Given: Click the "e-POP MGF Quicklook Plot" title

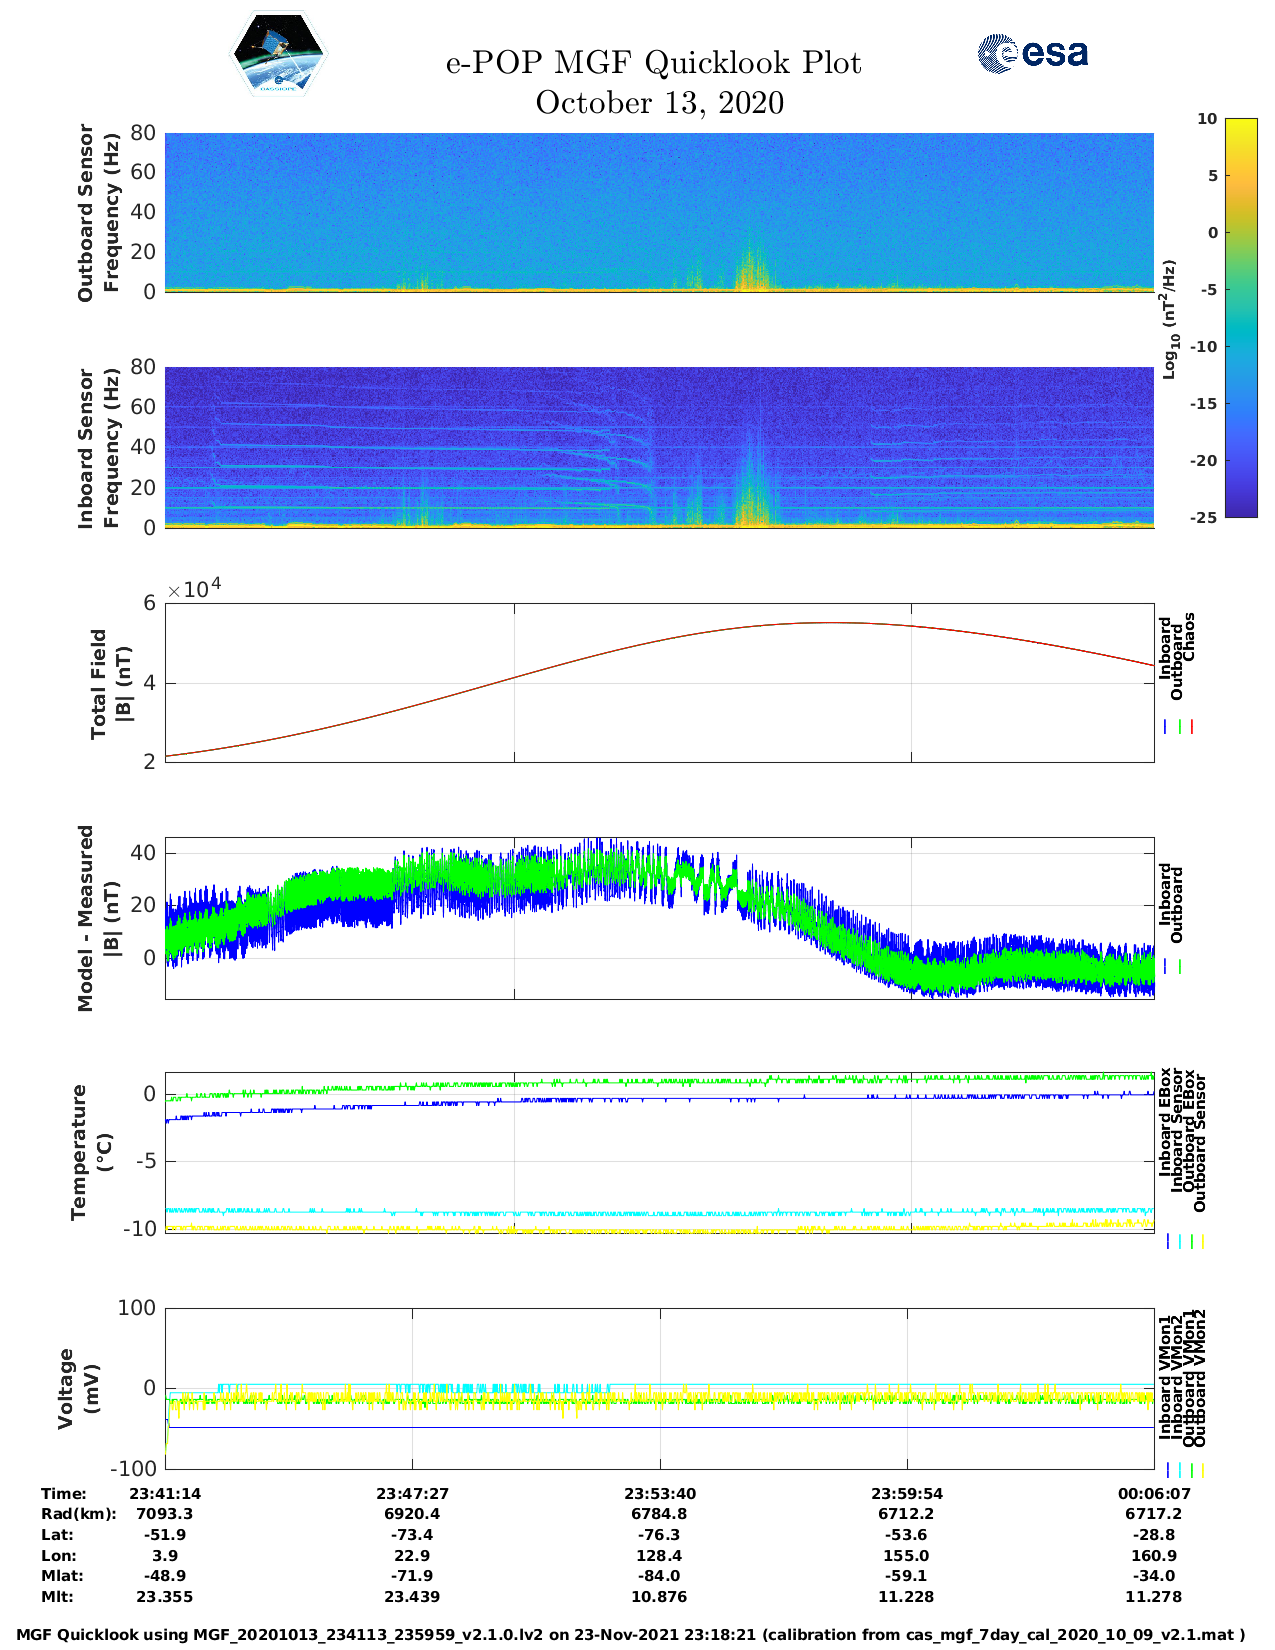Looking at the screenshot, I should (653, 63).
